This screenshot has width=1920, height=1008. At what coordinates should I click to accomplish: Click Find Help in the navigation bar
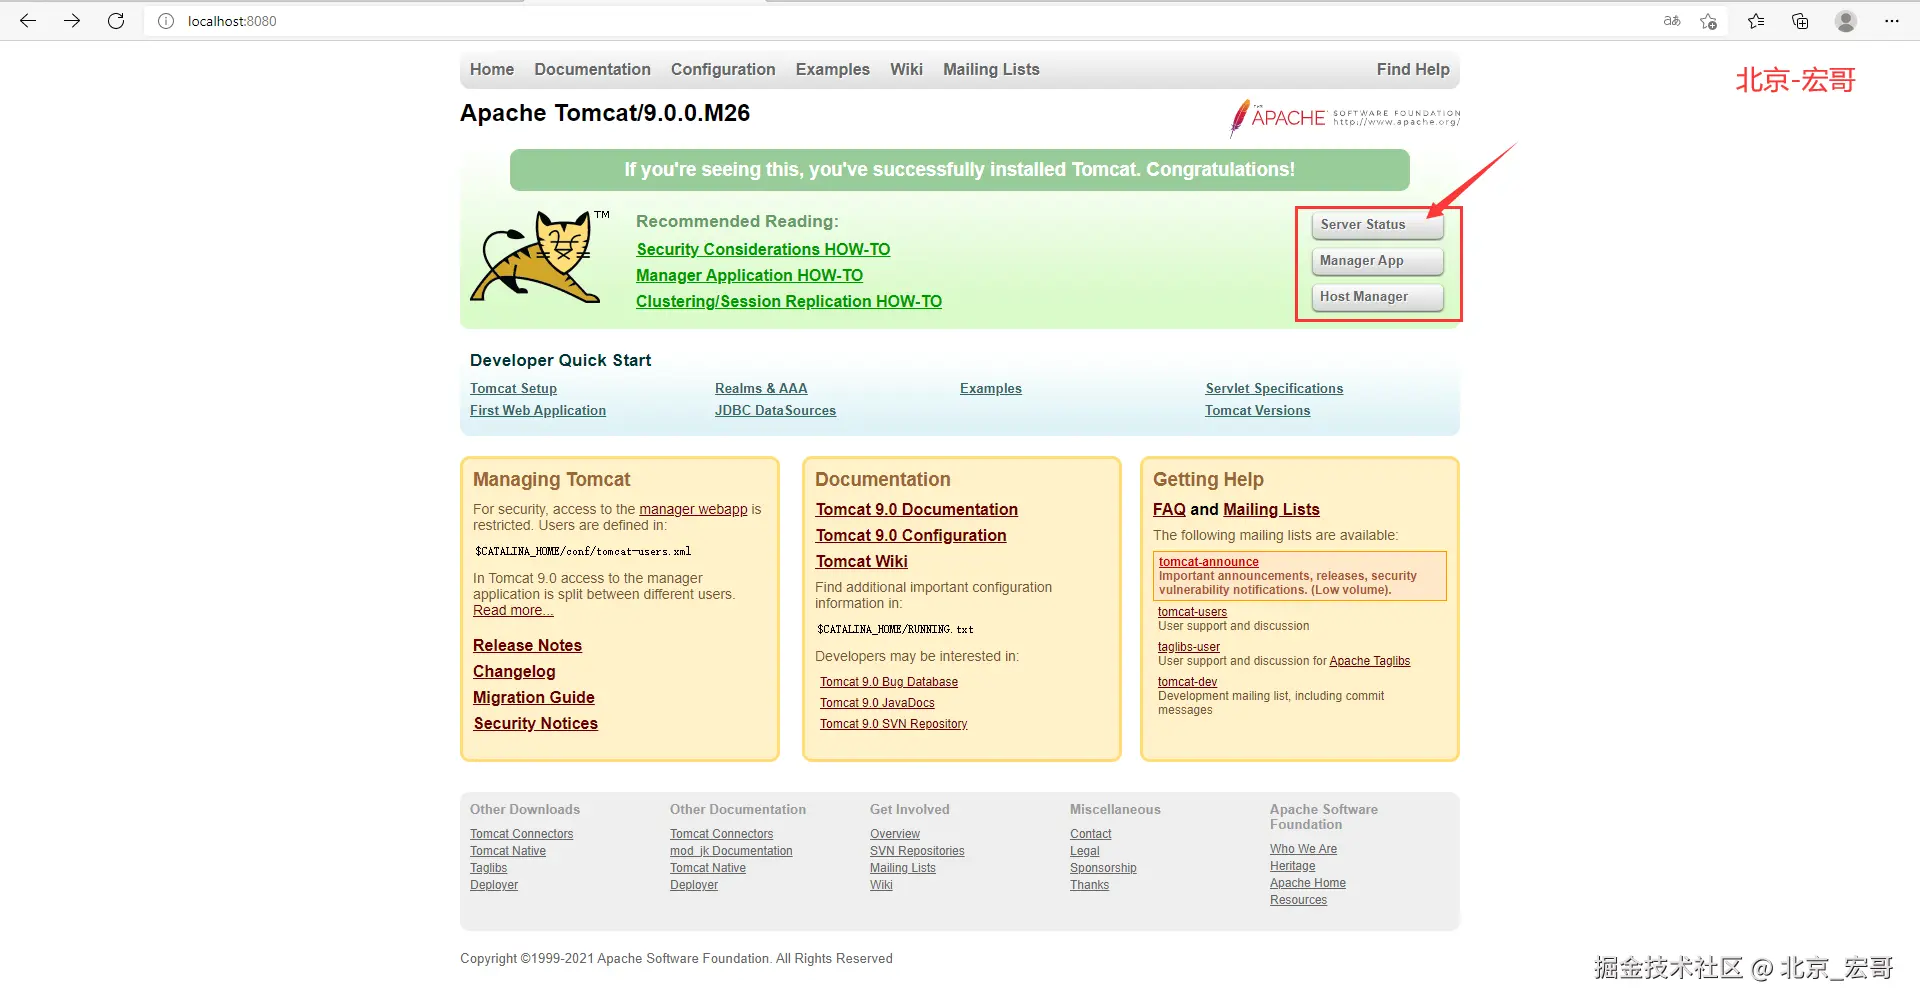click(x=1413, y=69)
